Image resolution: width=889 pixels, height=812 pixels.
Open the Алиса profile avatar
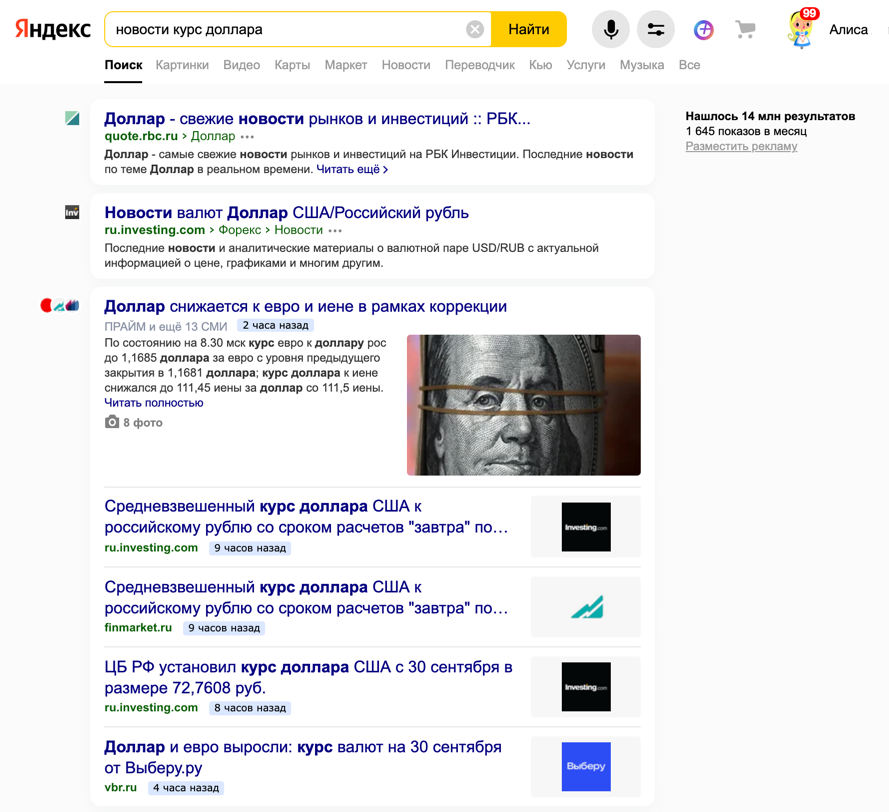point(801,30)
